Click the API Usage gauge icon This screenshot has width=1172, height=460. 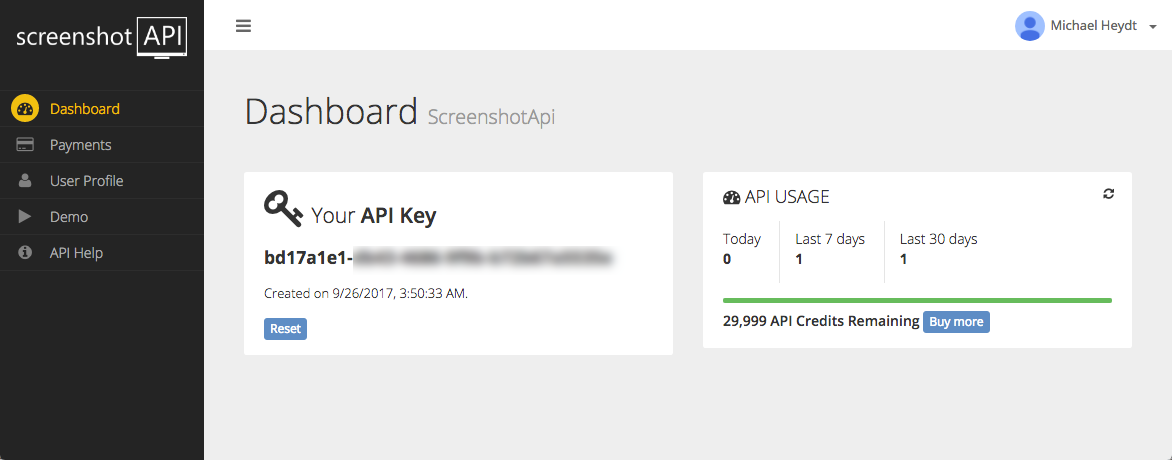(x=731, y=197)
